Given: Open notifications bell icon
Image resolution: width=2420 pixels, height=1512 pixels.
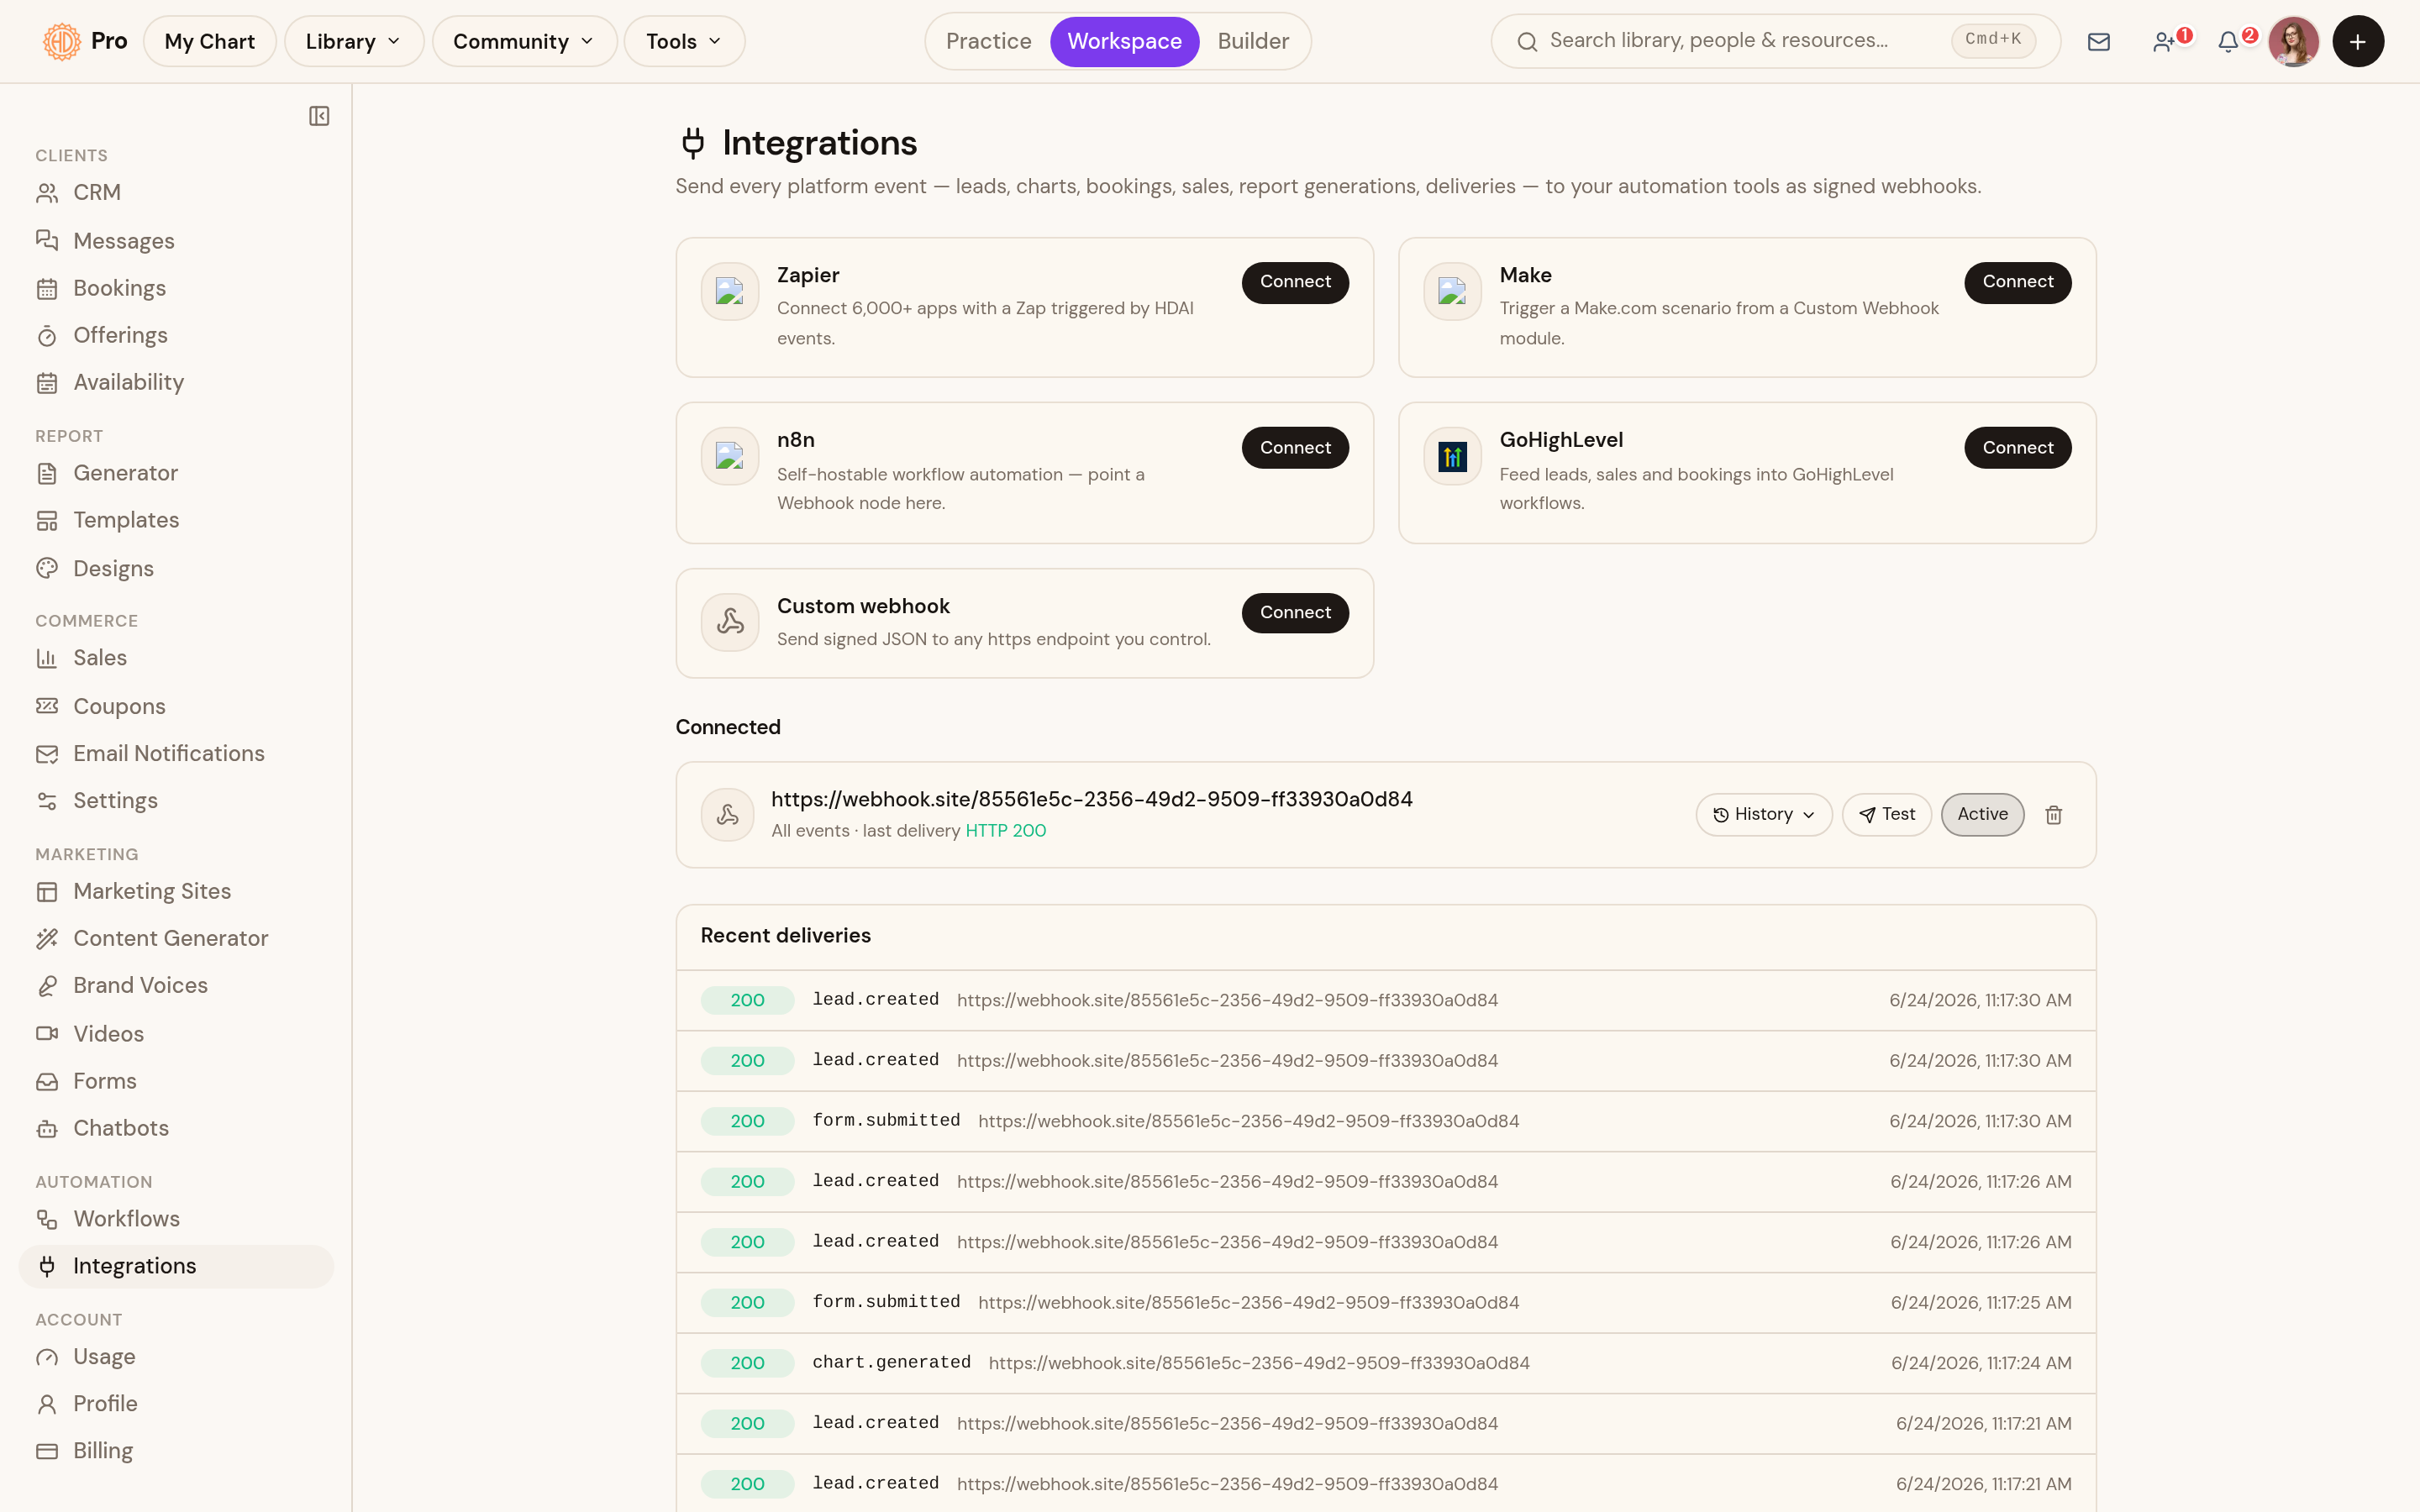Looking at the screenshot, I should 2229,41.
